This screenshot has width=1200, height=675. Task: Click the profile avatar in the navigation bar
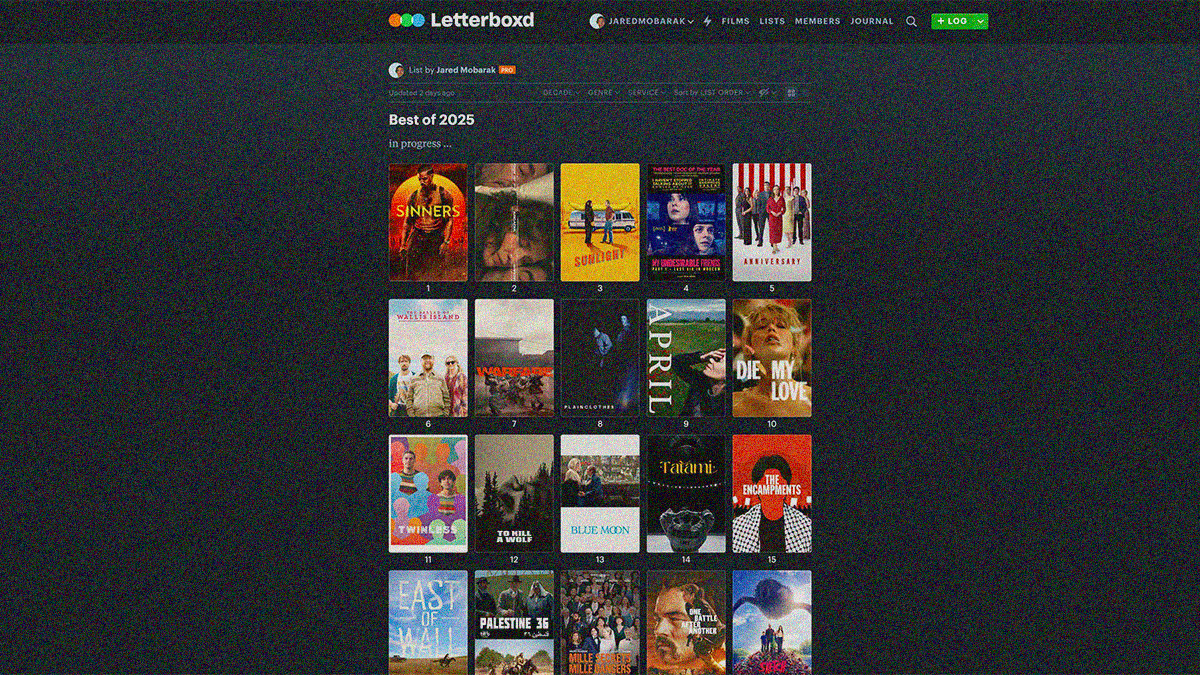pos(597,20)
